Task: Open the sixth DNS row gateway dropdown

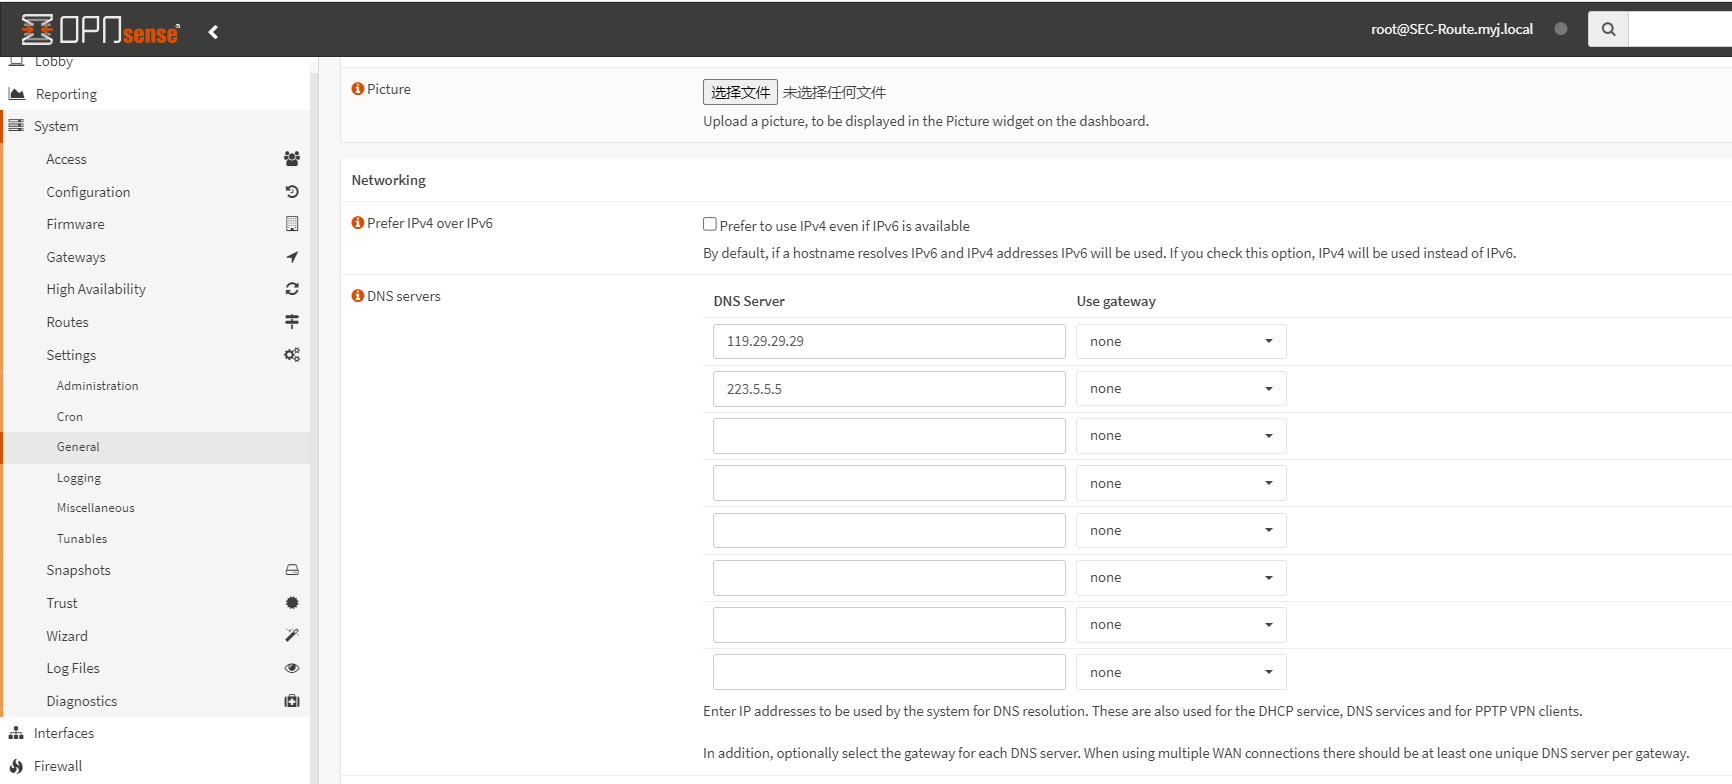Action: (1181, 577)
